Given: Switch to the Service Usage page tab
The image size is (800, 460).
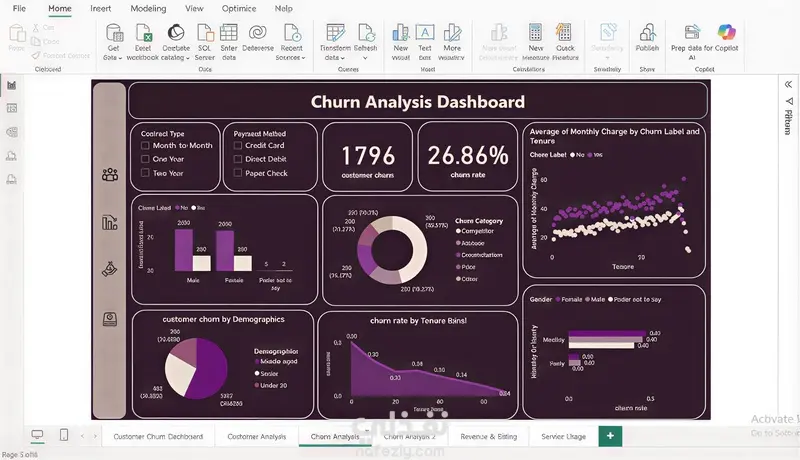Looking at the screenshot, I should pyautogui.click(x=563, y=437).
